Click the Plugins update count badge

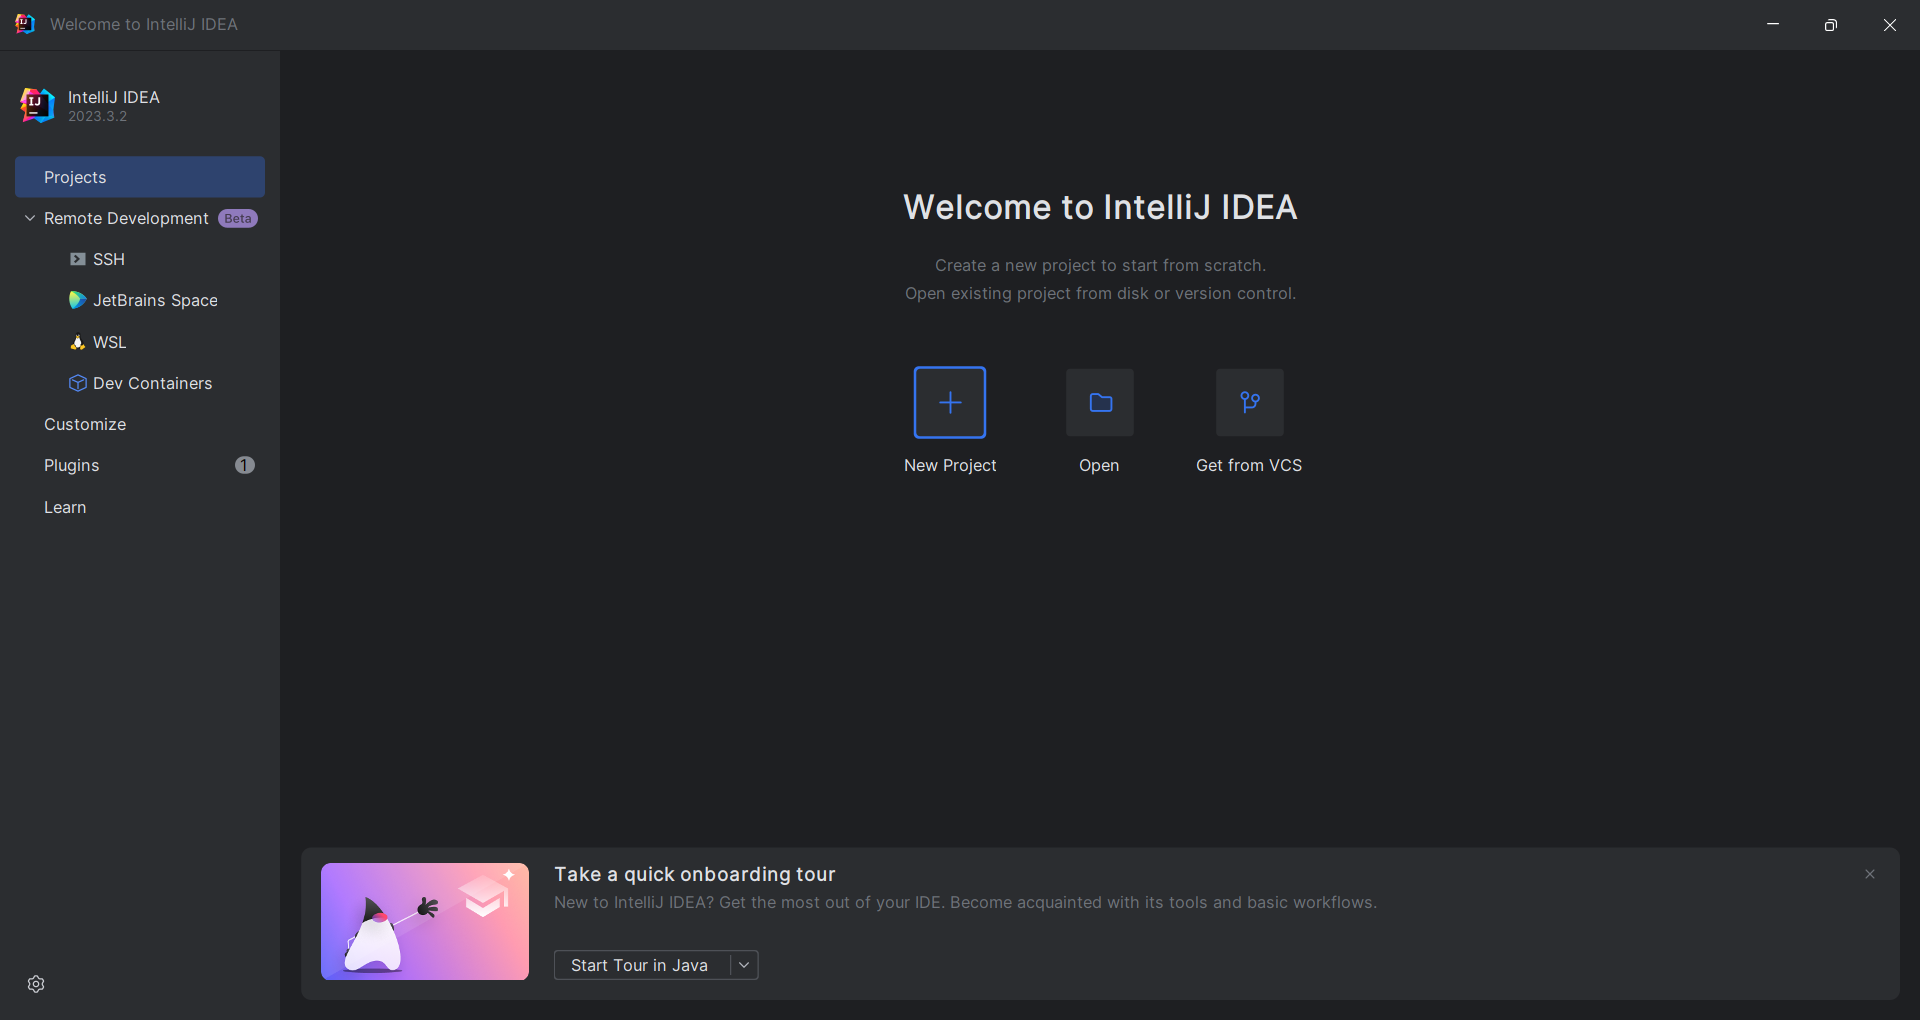click(x=245, y=465)
